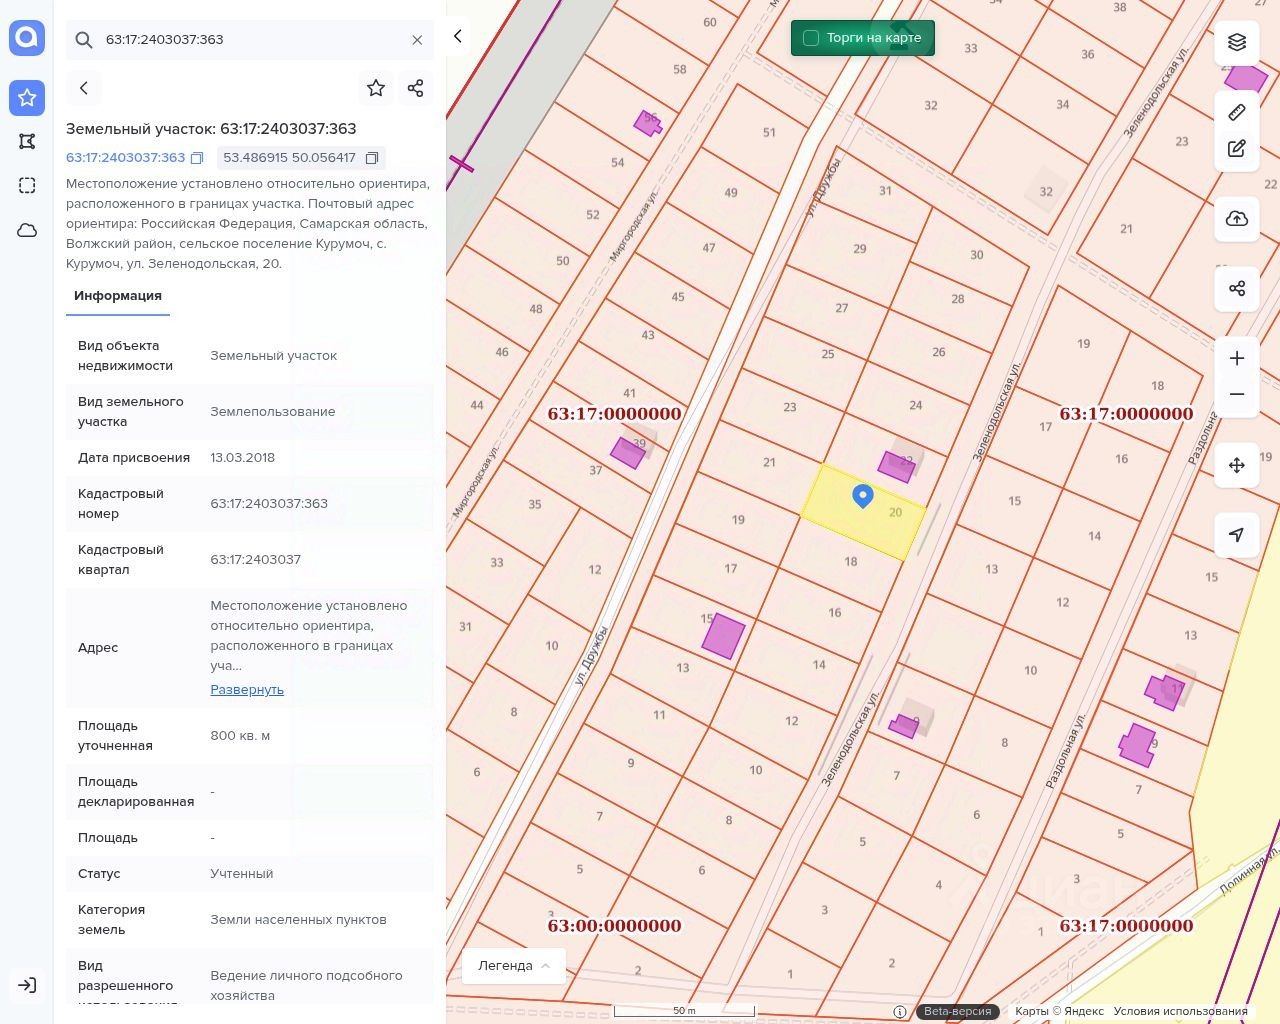
Task: Click the parcel heading Земельный участок: 63:17:2403037:363
Action: [x=211, y=129]
